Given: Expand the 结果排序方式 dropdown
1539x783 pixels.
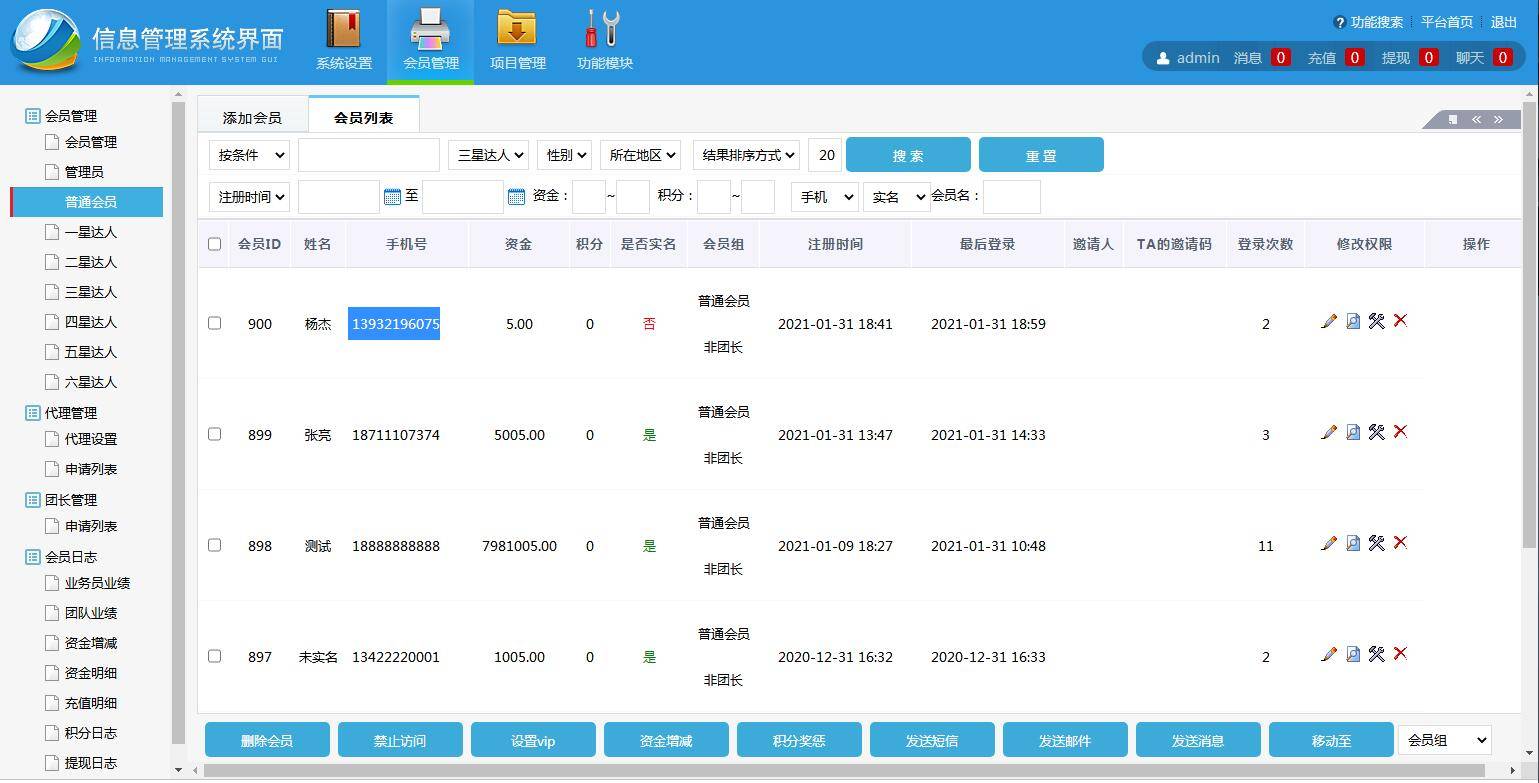Looking at the screenshot, I should tap(745, 154).
